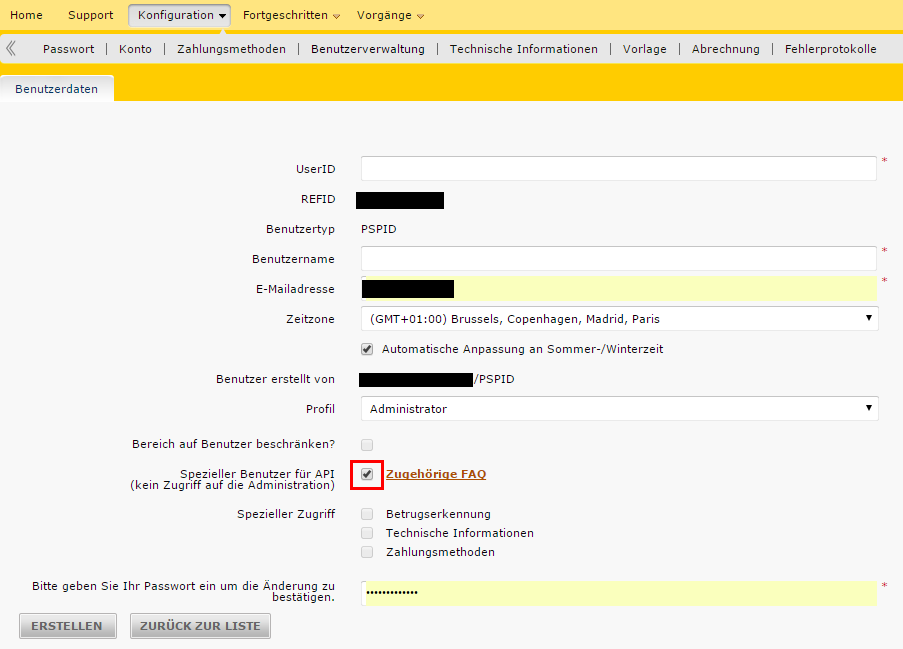
Task: Click the ZURÜCK ZUR LISTE button
Action: click(x=200, y=626)
